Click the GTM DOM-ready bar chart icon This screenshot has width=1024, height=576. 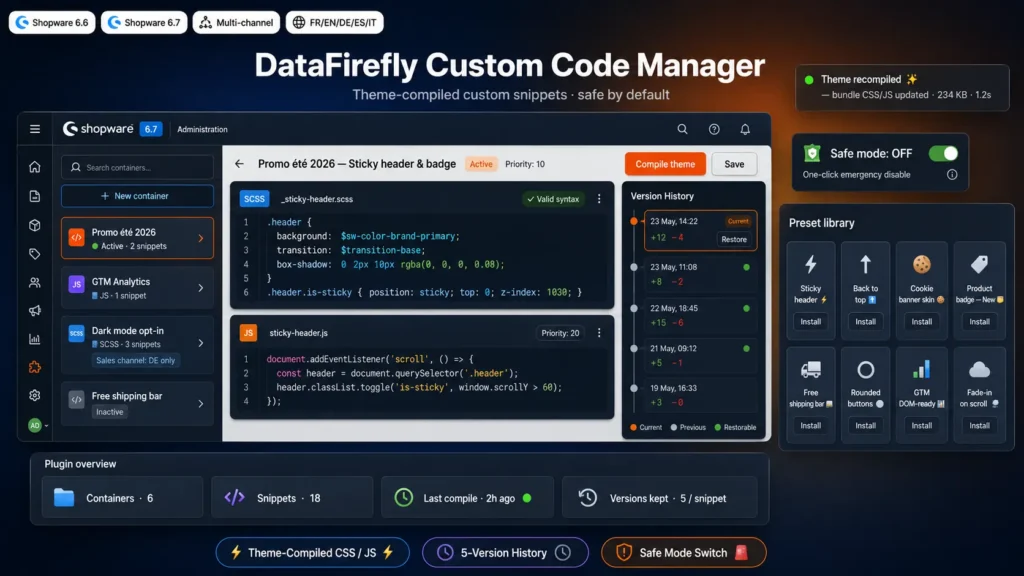[x=921, y=370]
